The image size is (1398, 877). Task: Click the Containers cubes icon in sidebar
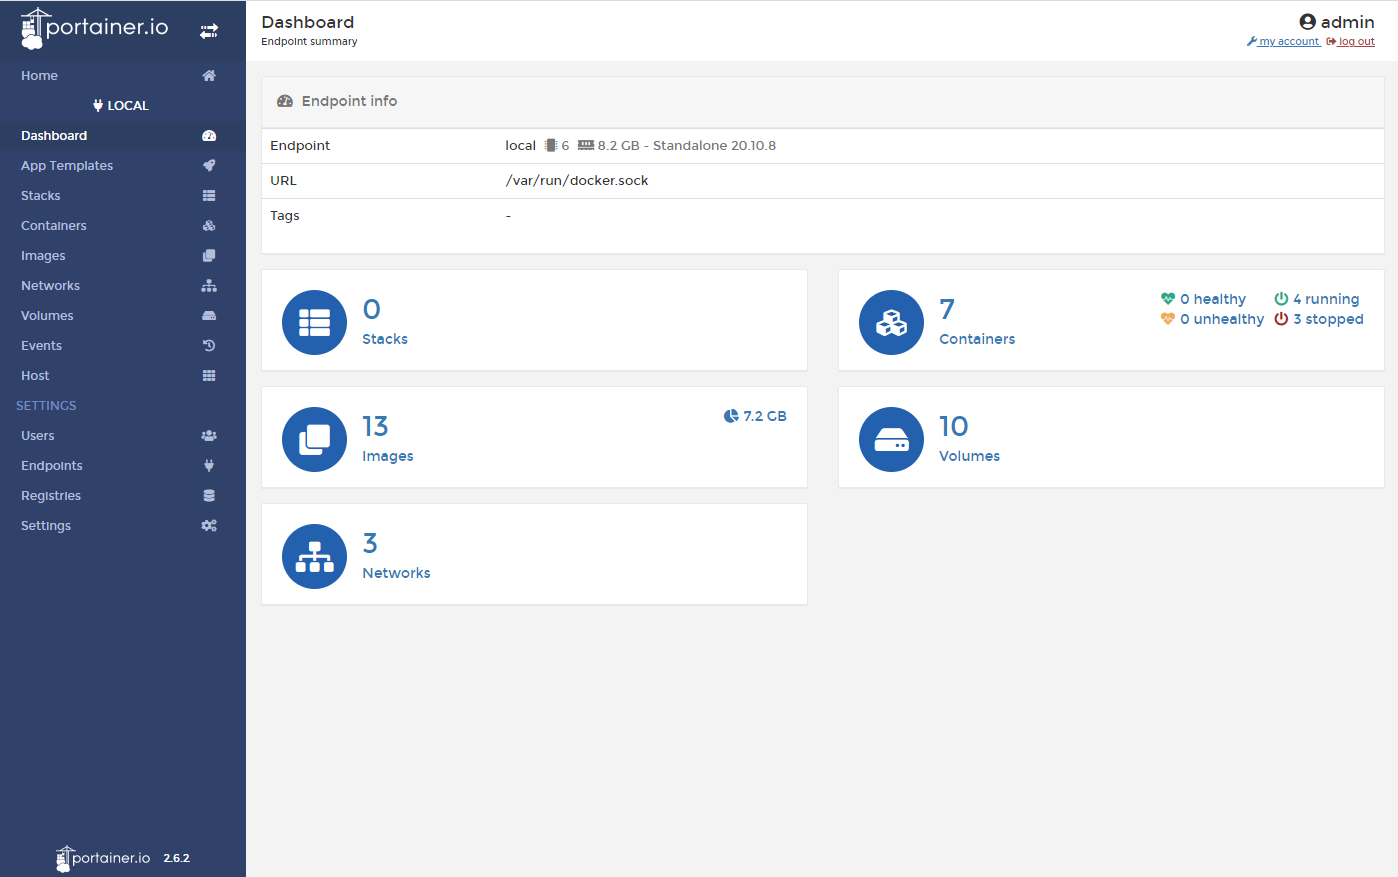(x=209, y=226)
